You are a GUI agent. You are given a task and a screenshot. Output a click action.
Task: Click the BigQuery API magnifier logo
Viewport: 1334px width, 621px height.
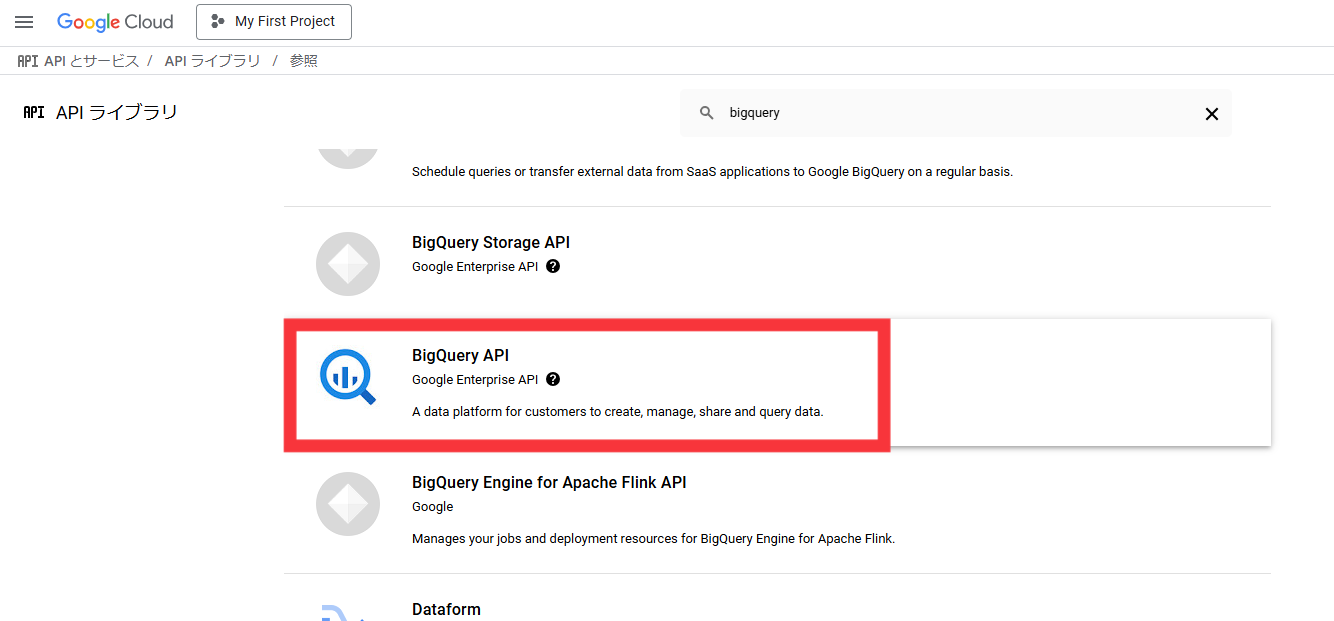pyautogui.click(x=348, y=377)
